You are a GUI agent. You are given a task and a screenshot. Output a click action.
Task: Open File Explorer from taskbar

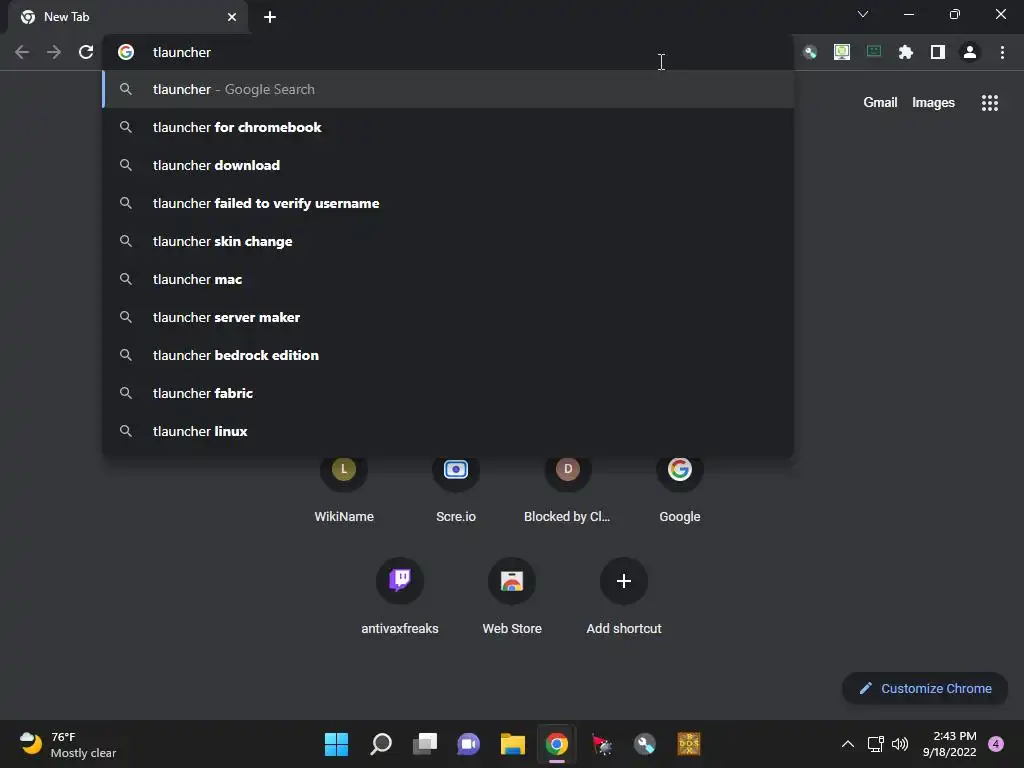(x=513, y=744)
